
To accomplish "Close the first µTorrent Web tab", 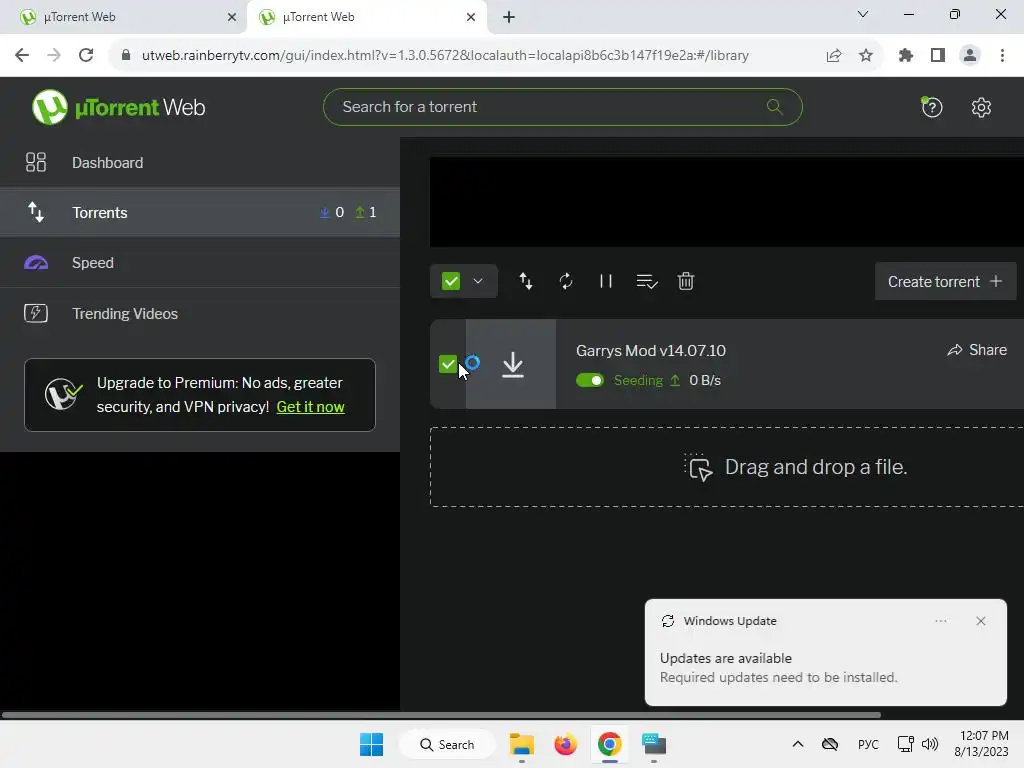I will point(231,18).
